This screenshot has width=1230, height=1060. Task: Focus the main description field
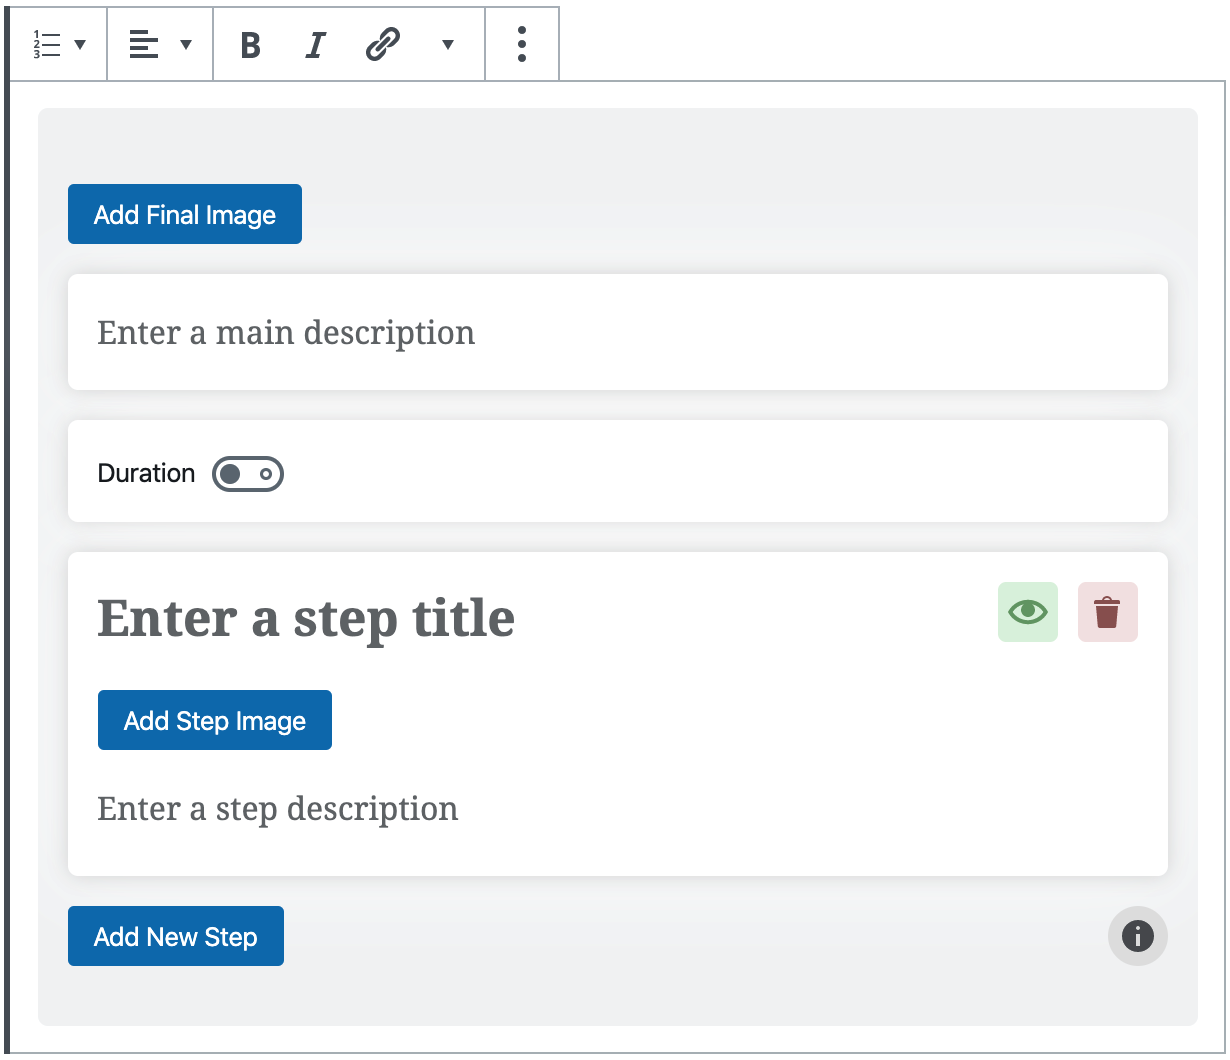coord(618,332)
